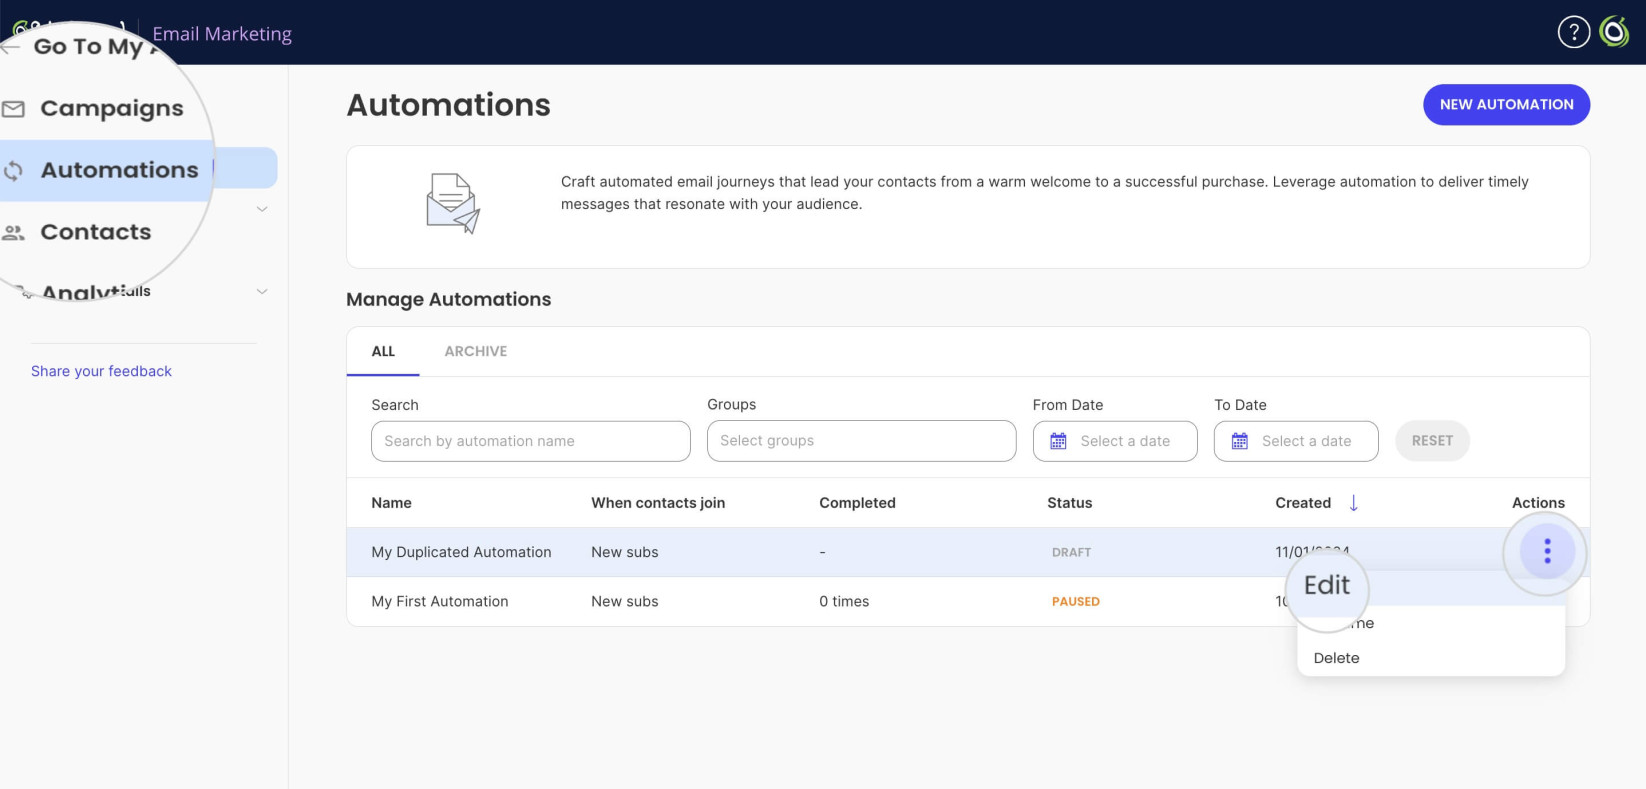Click the To Date calendar icon
The height and width of the screenshot is (789, 1646).
(x=1239, y=441)
